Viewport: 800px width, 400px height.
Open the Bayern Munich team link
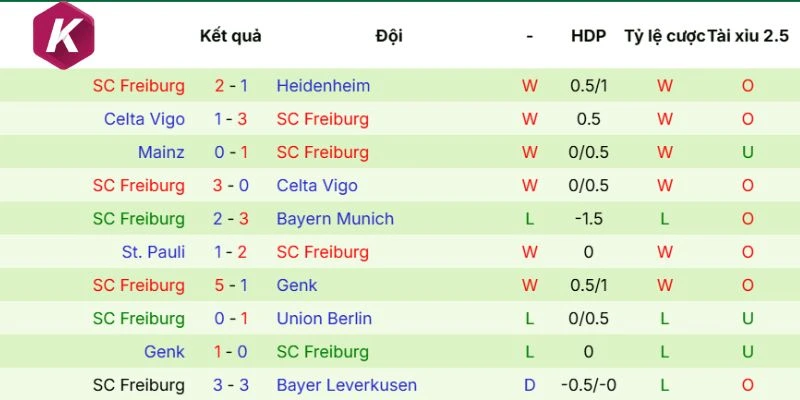335,219
